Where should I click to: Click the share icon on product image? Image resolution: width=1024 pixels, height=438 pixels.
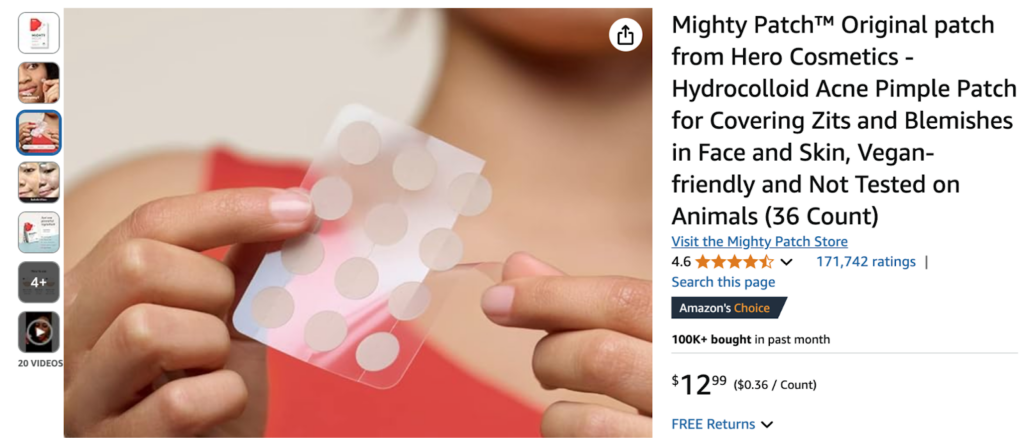tap(625, 35)
